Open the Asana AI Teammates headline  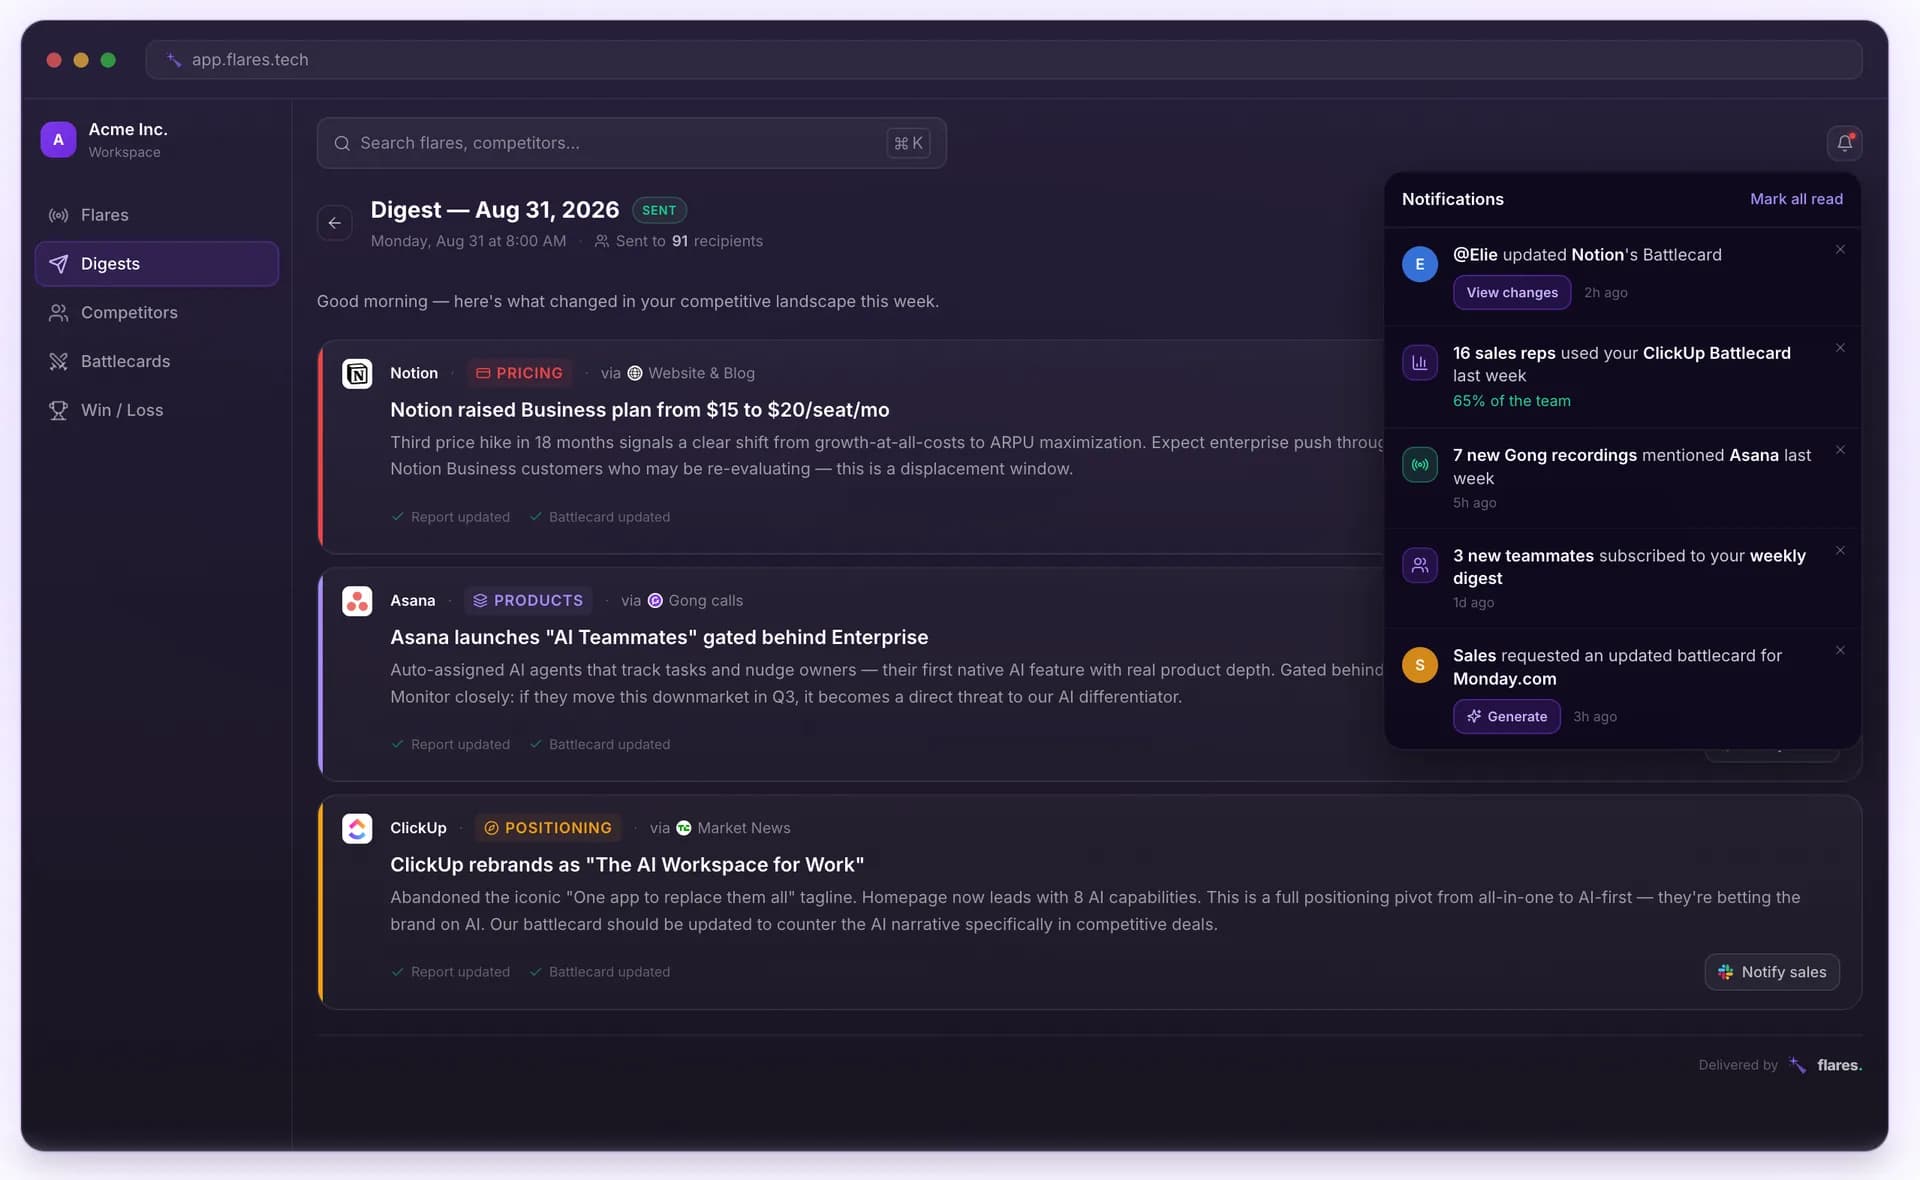(x=659, y=637)
